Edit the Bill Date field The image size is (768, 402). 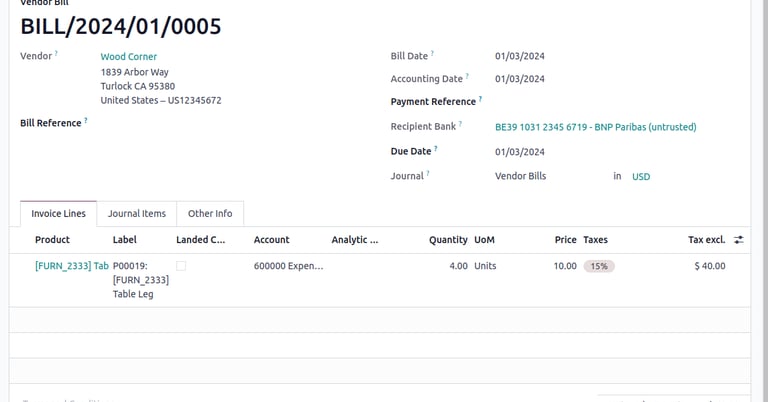520,57
